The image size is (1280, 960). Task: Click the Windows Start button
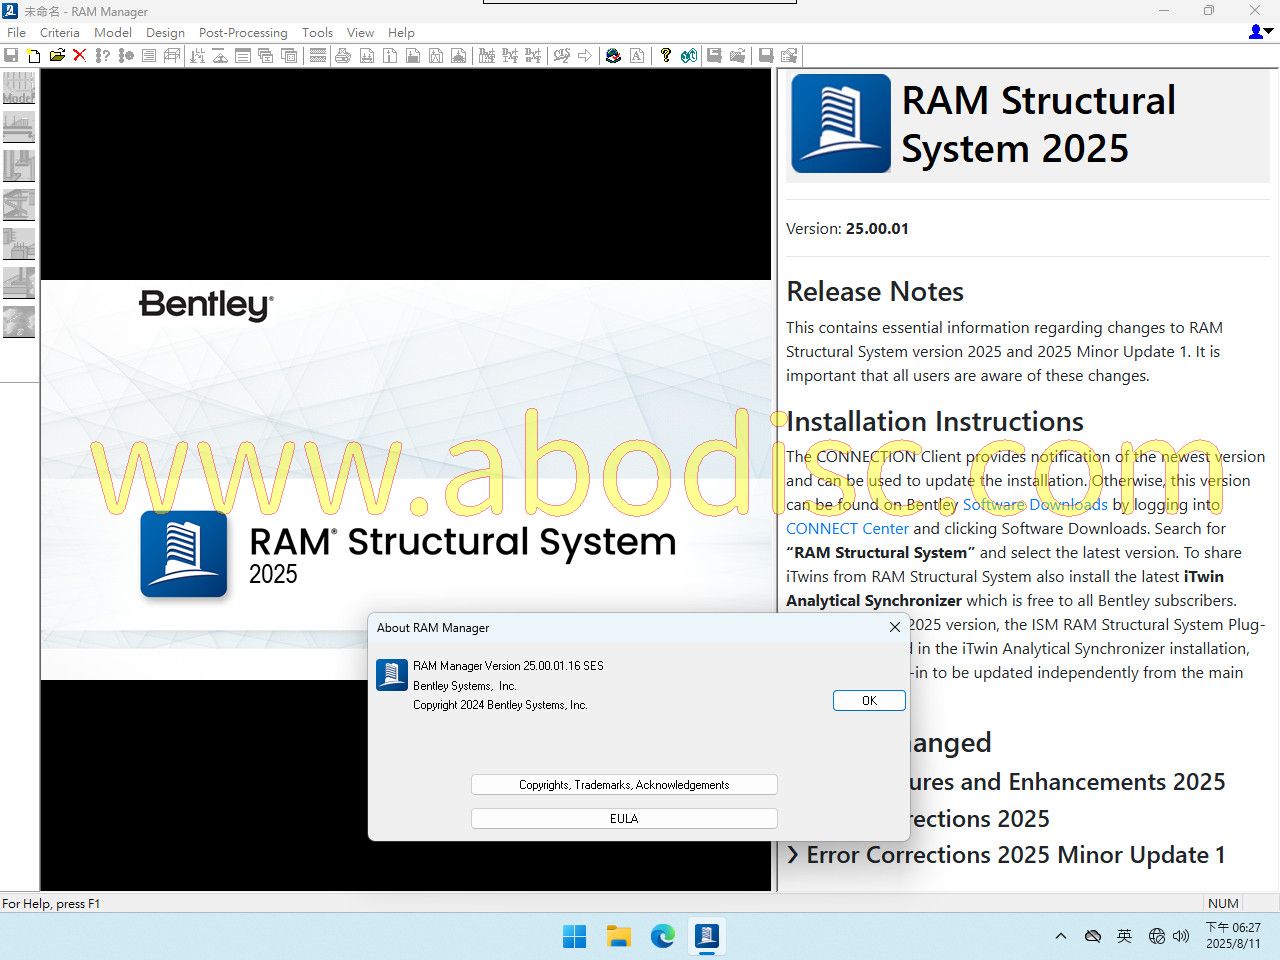[575, 936]
